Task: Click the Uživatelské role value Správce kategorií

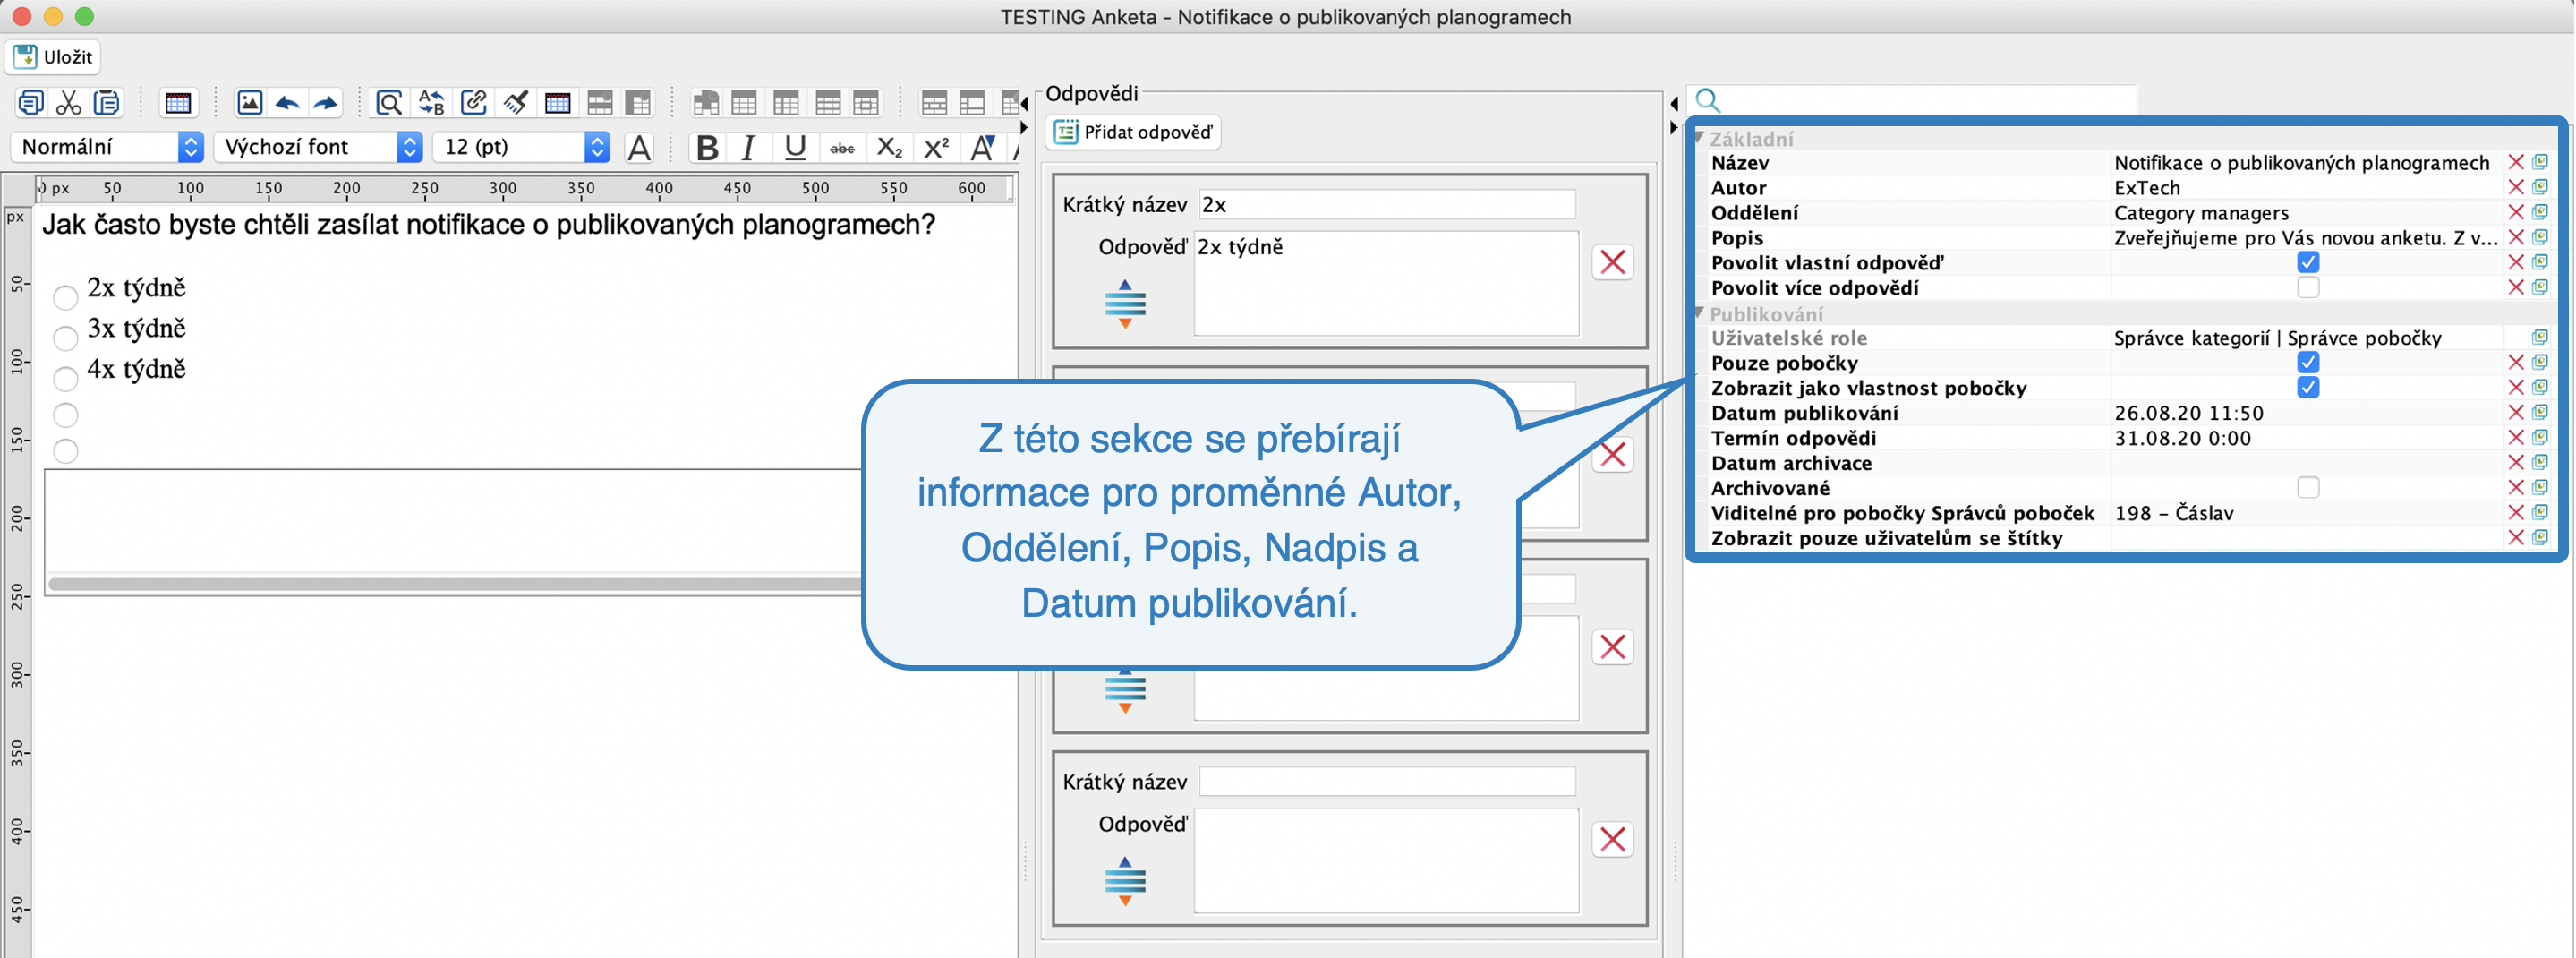Action: (2277, 338)
